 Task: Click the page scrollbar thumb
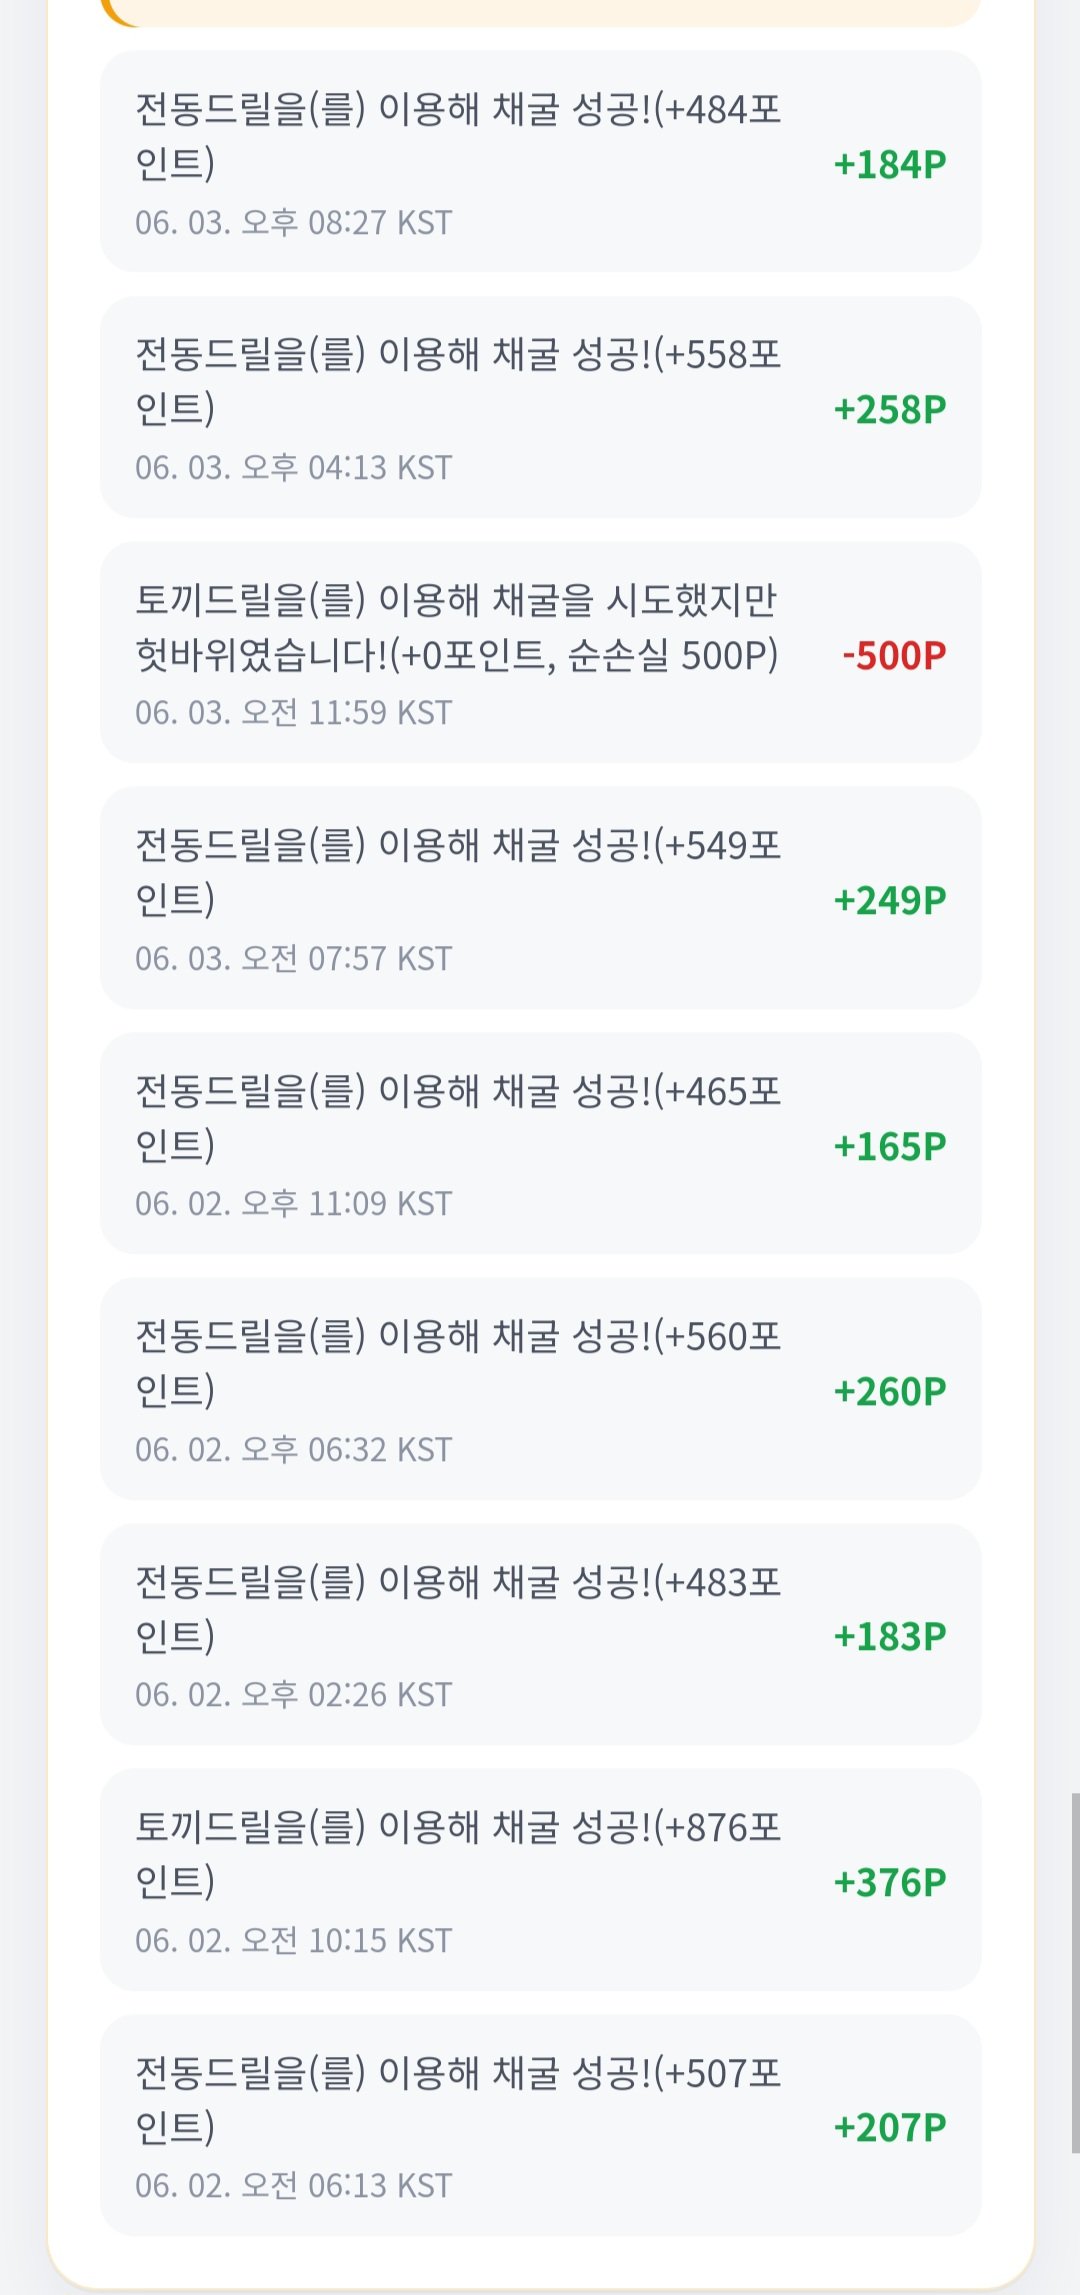pyautogui.click(x=1075, y=1972)
